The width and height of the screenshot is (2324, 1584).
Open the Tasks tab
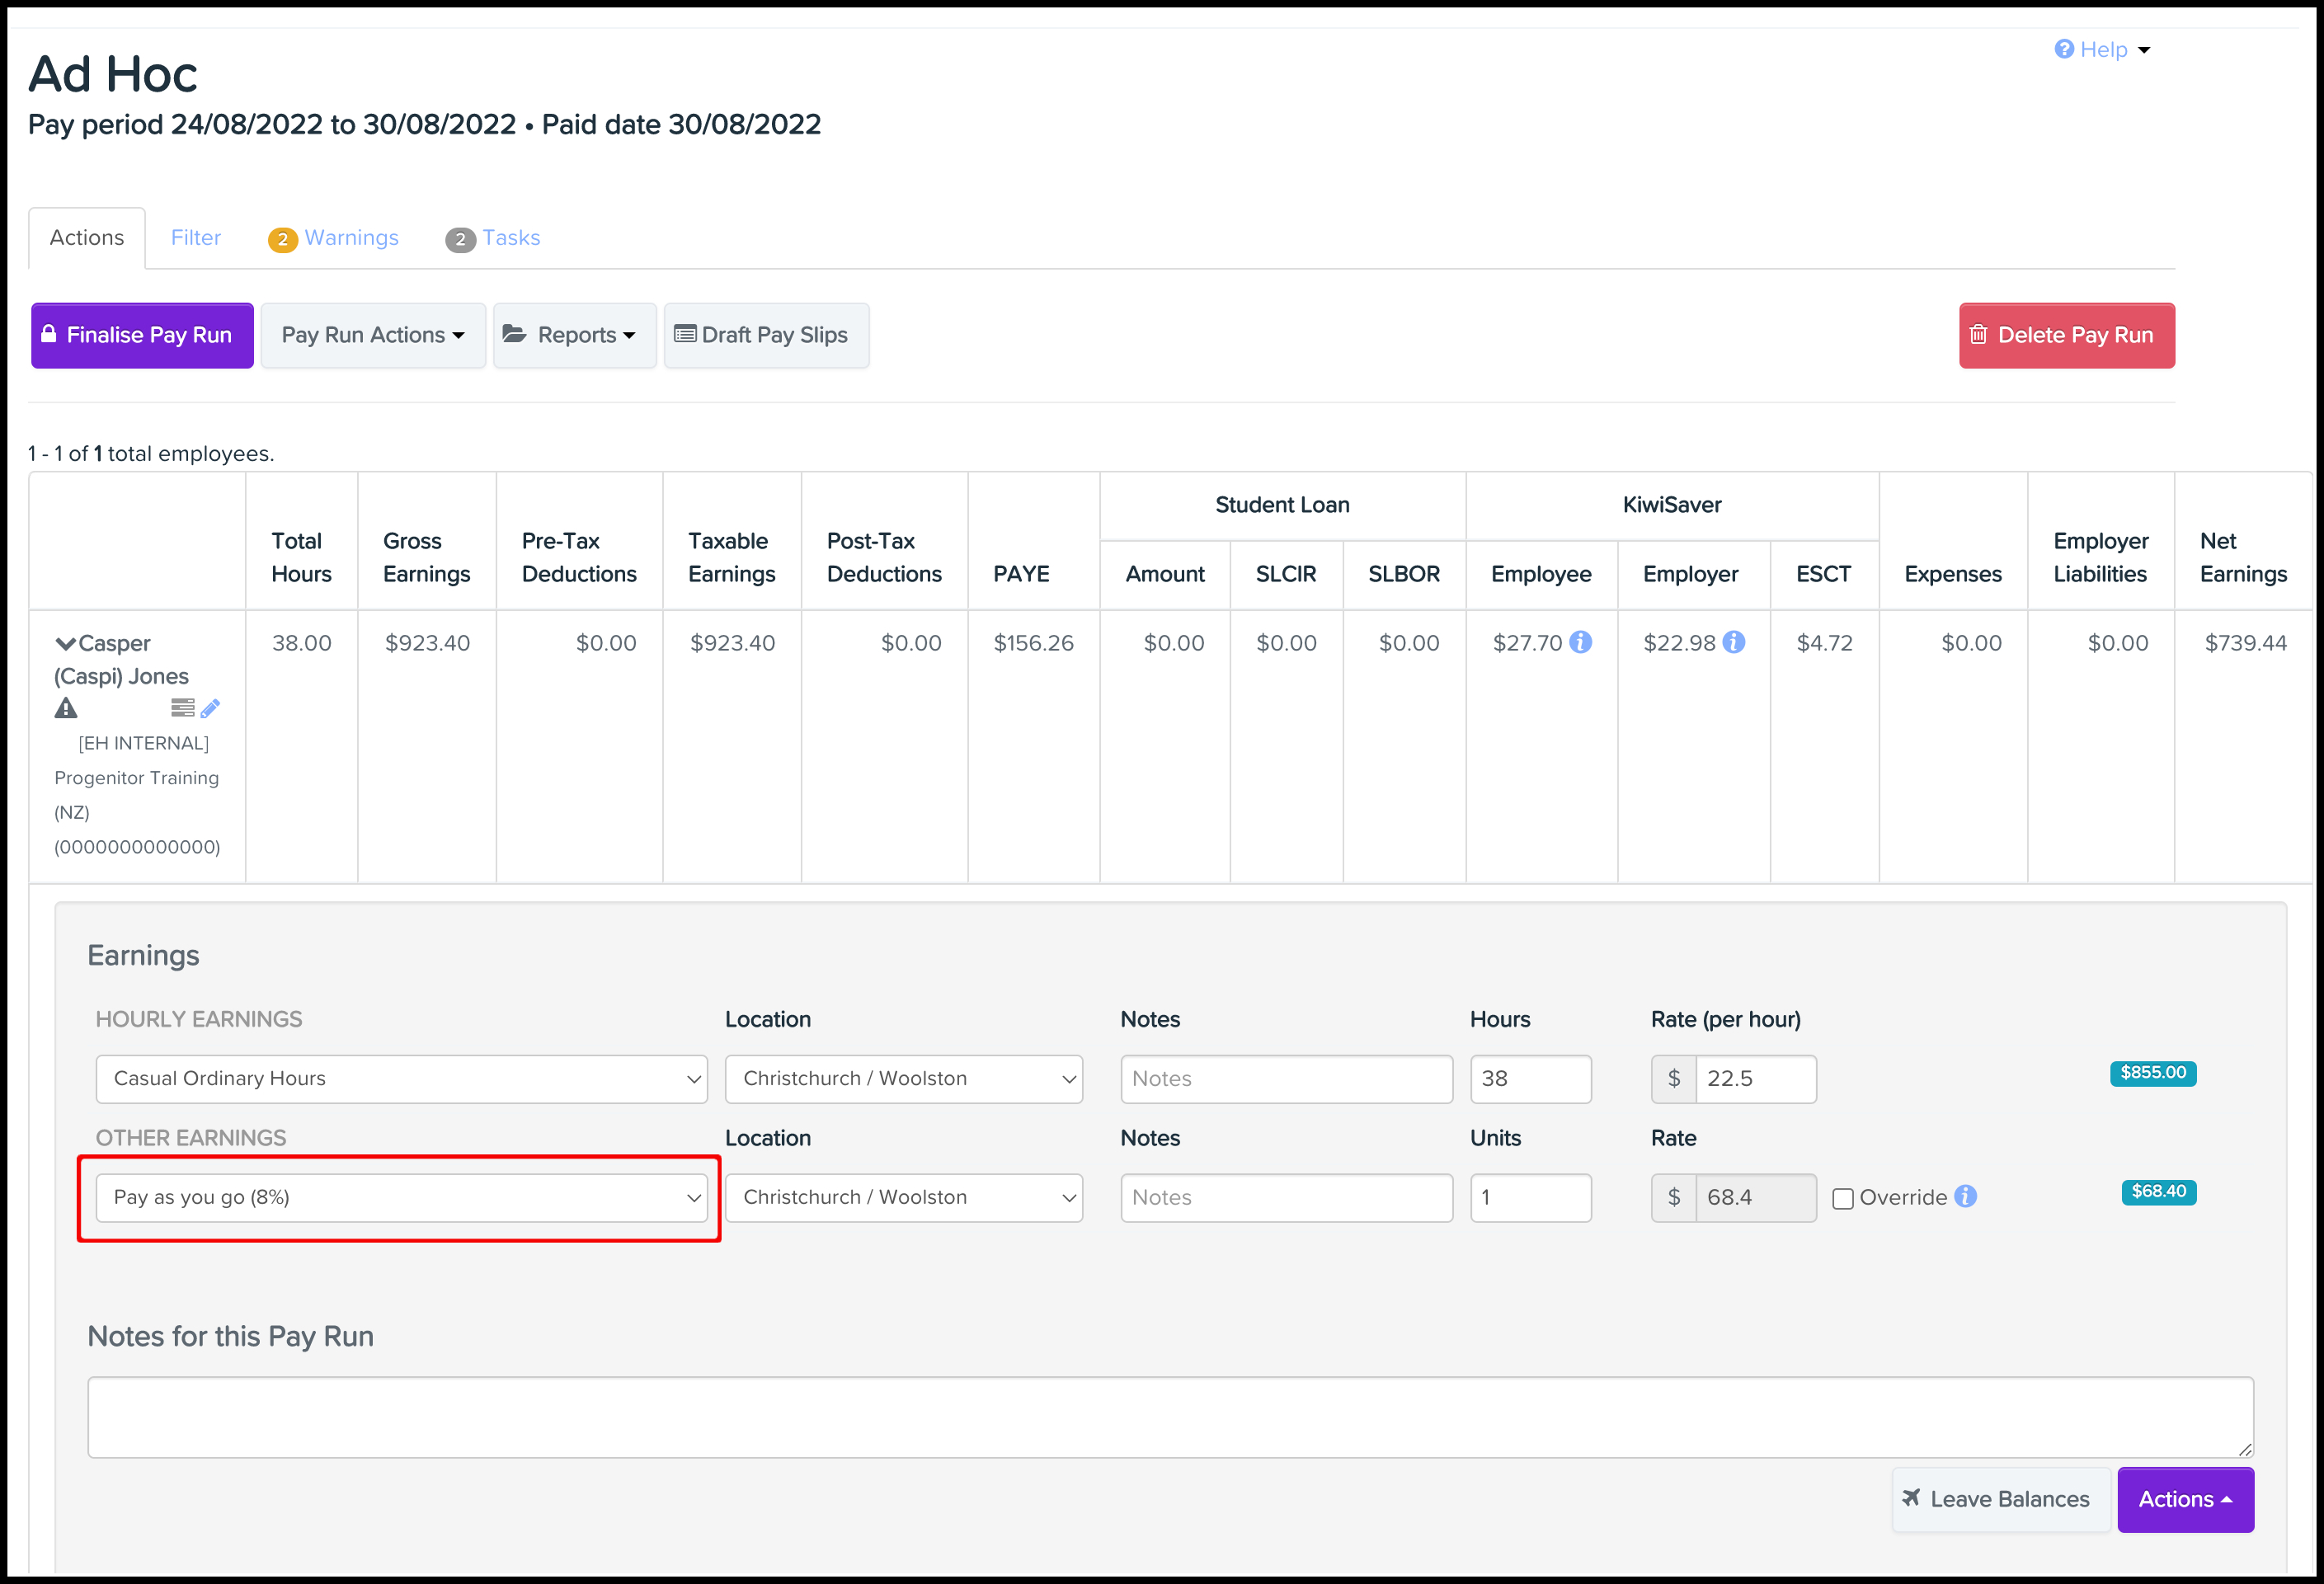[510, 238]
